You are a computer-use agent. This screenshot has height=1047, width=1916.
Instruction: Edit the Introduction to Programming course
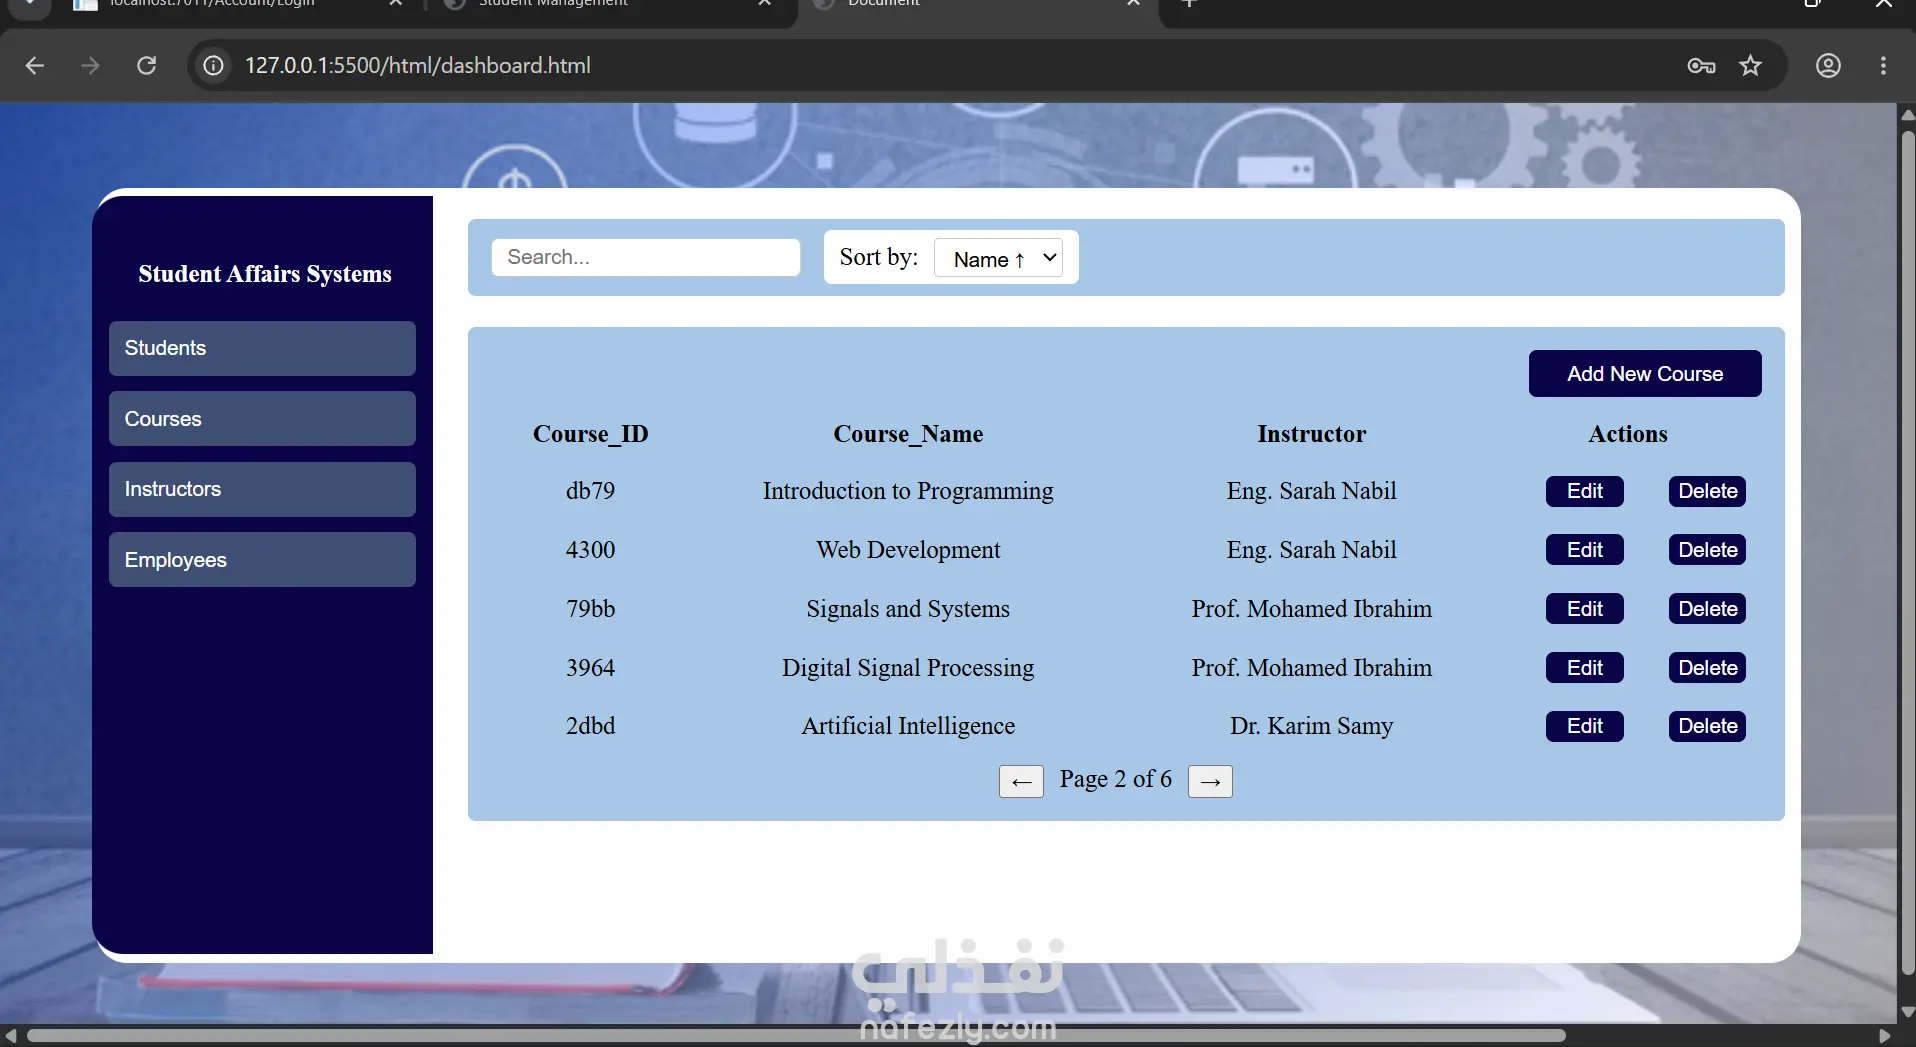point(1585,491)
